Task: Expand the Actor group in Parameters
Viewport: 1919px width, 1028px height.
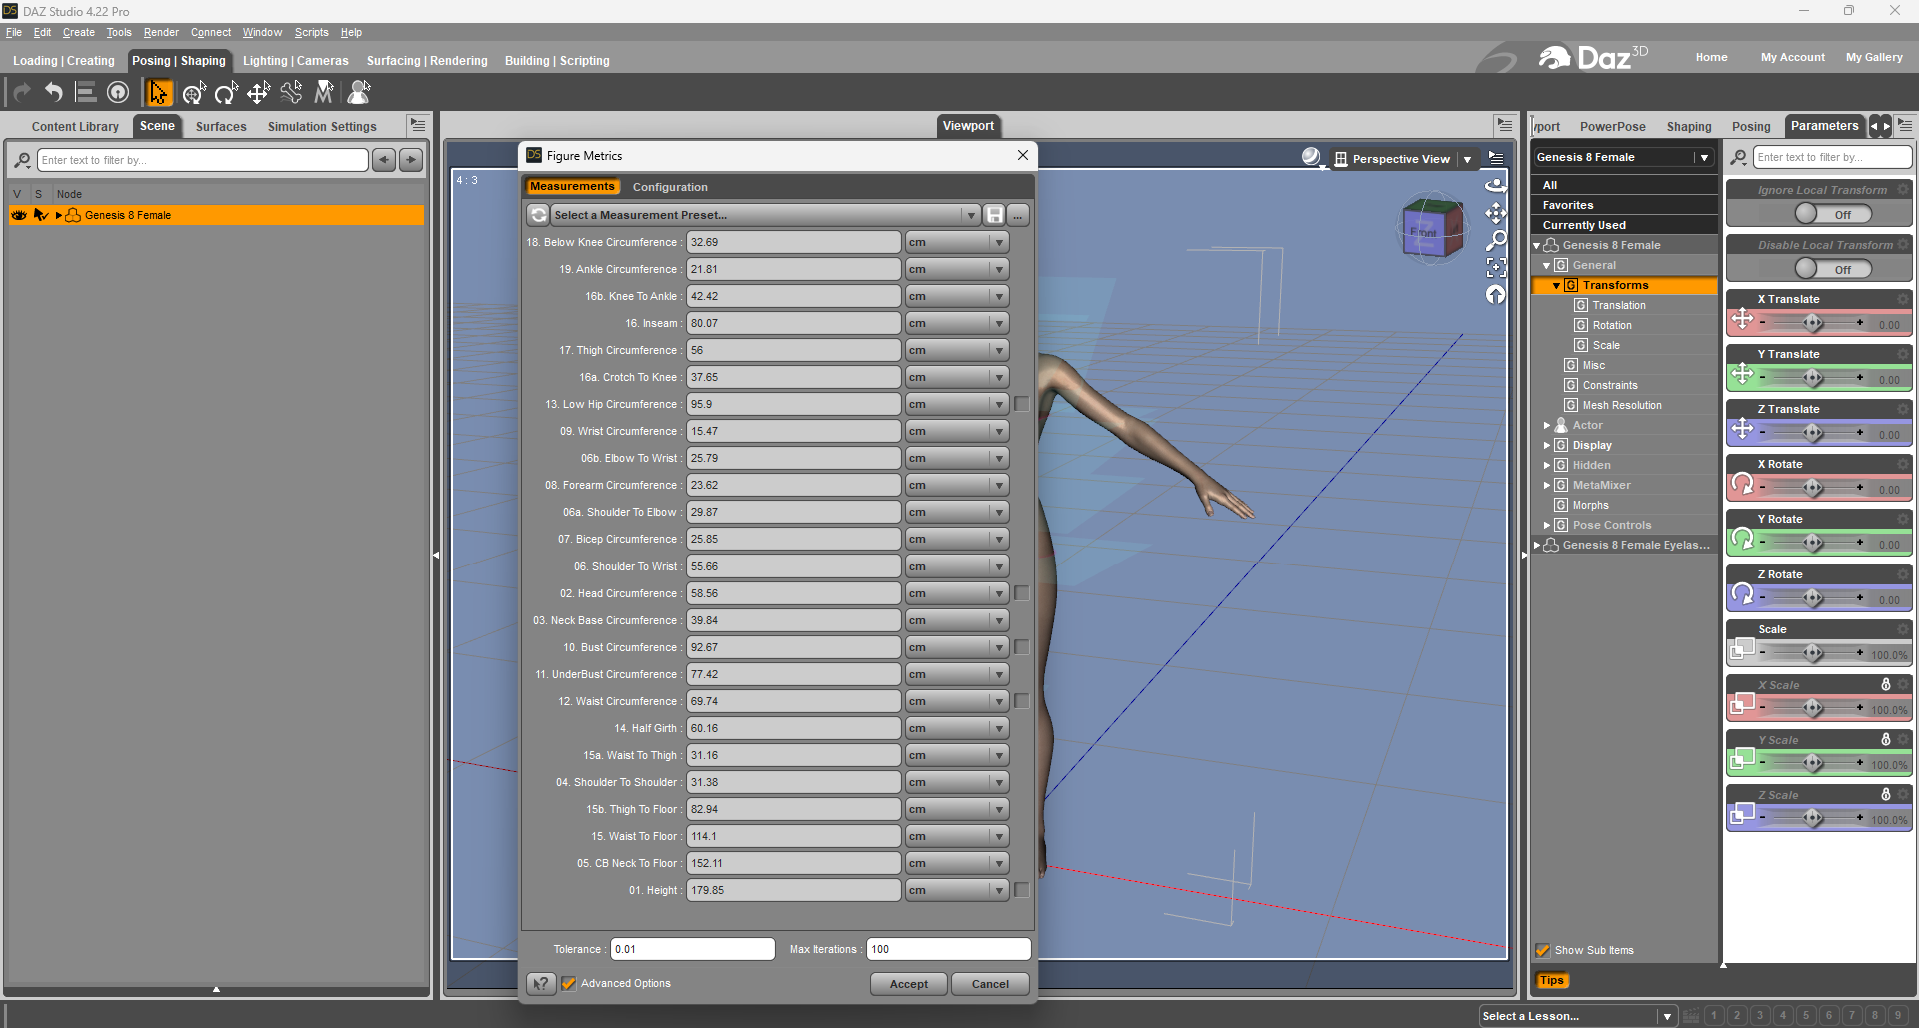Action: 1547,425
